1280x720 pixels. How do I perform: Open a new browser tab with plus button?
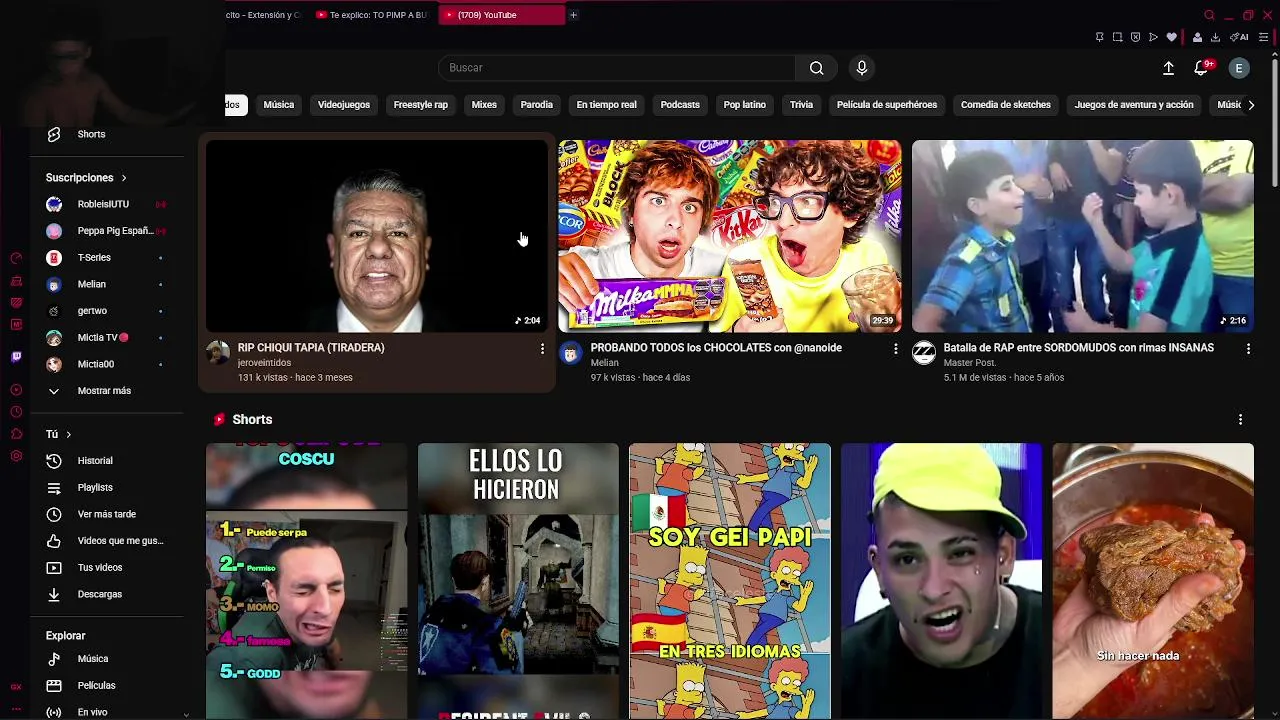click(573, 15)
